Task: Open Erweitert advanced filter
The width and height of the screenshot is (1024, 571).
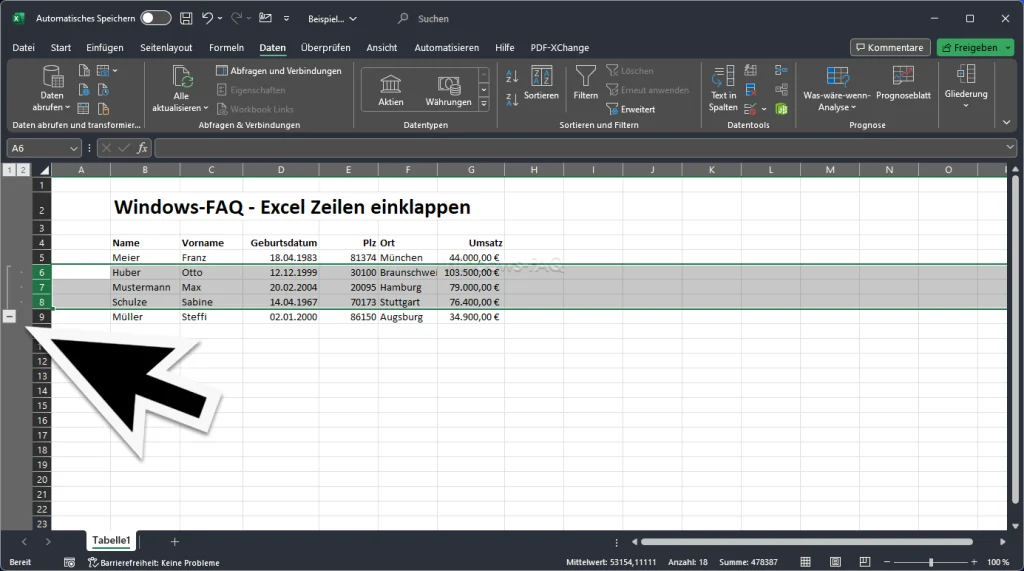Action: (x=631, y=109)
